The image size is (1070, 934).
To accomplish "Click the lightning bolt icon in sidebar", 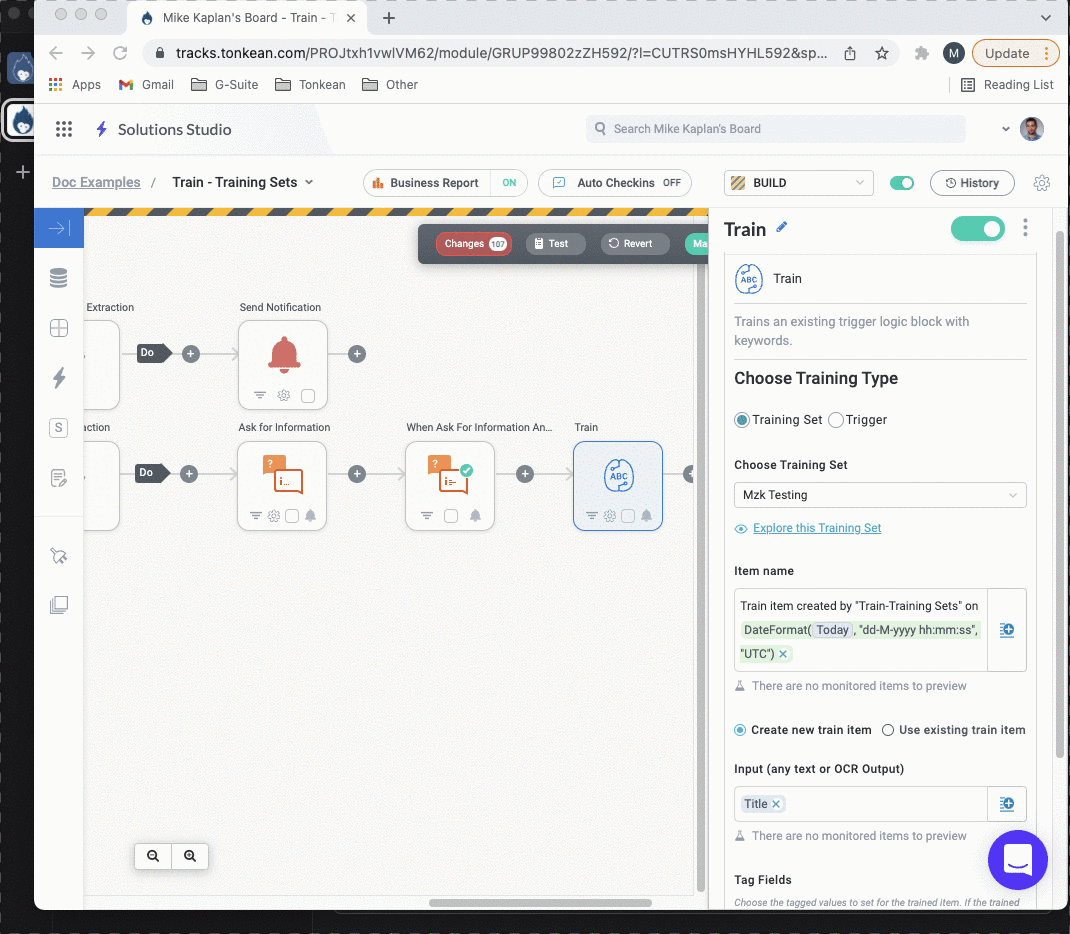I will [59, 378].
